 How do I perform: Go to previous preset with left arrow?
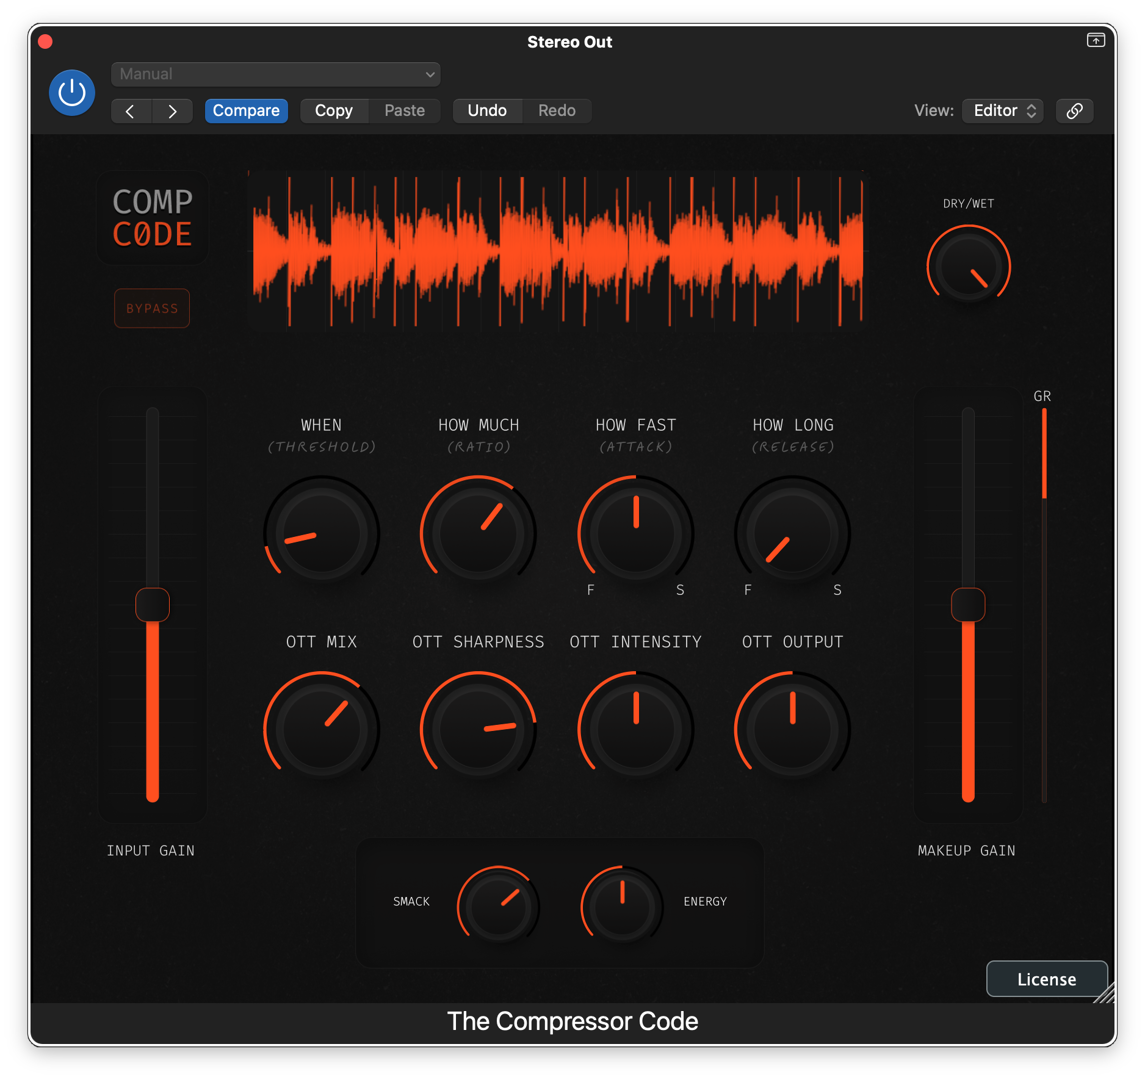[131, 111]
